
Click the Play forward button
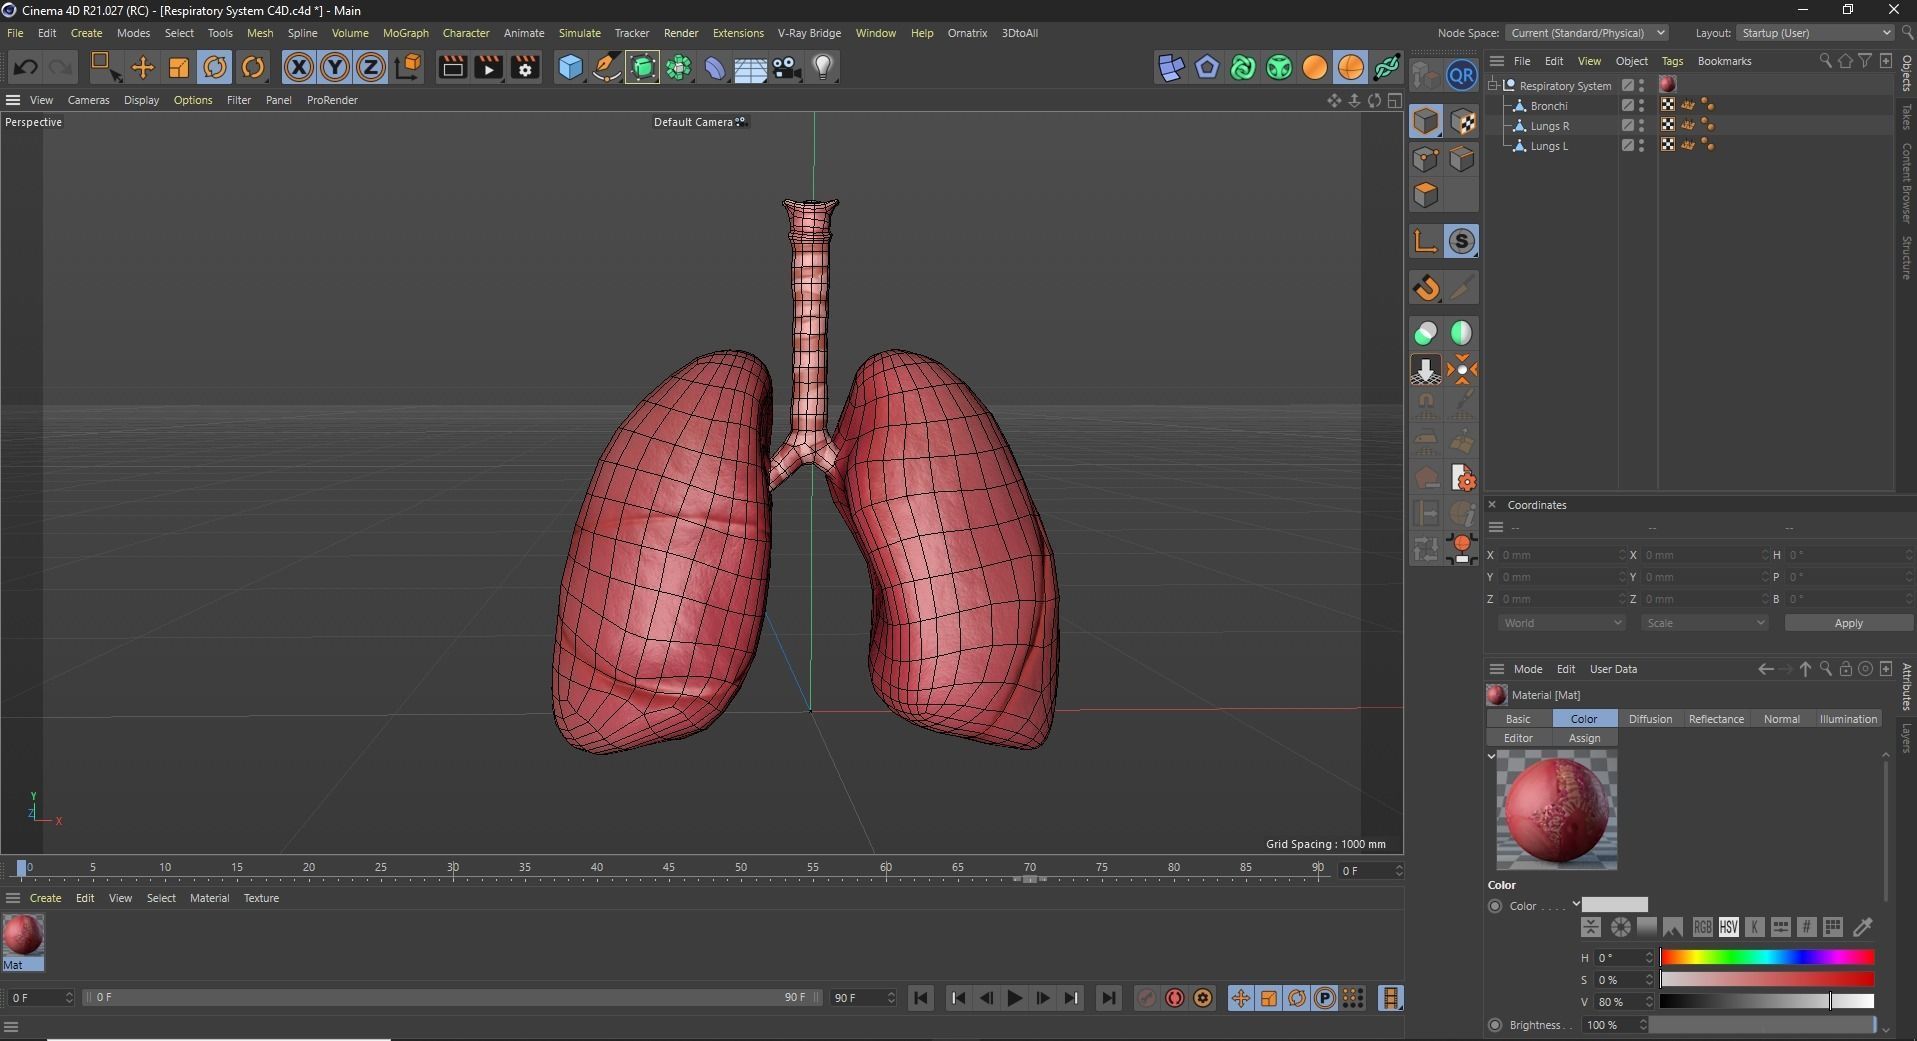[x=1014, y=998]
